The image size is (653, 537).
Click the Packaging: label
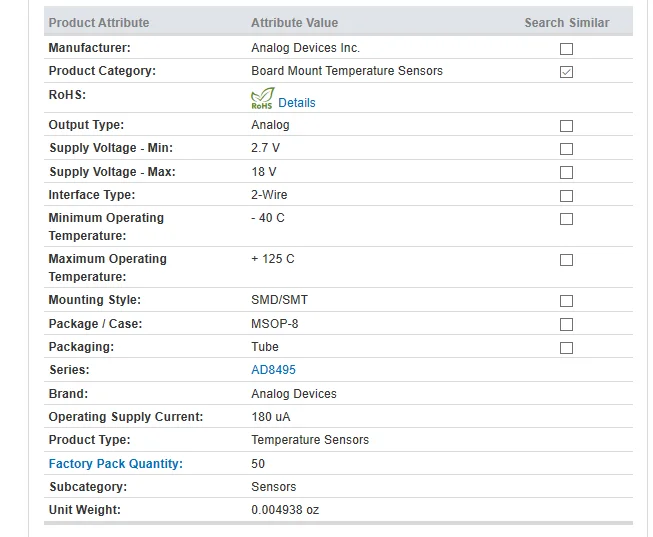click(81, 347)
